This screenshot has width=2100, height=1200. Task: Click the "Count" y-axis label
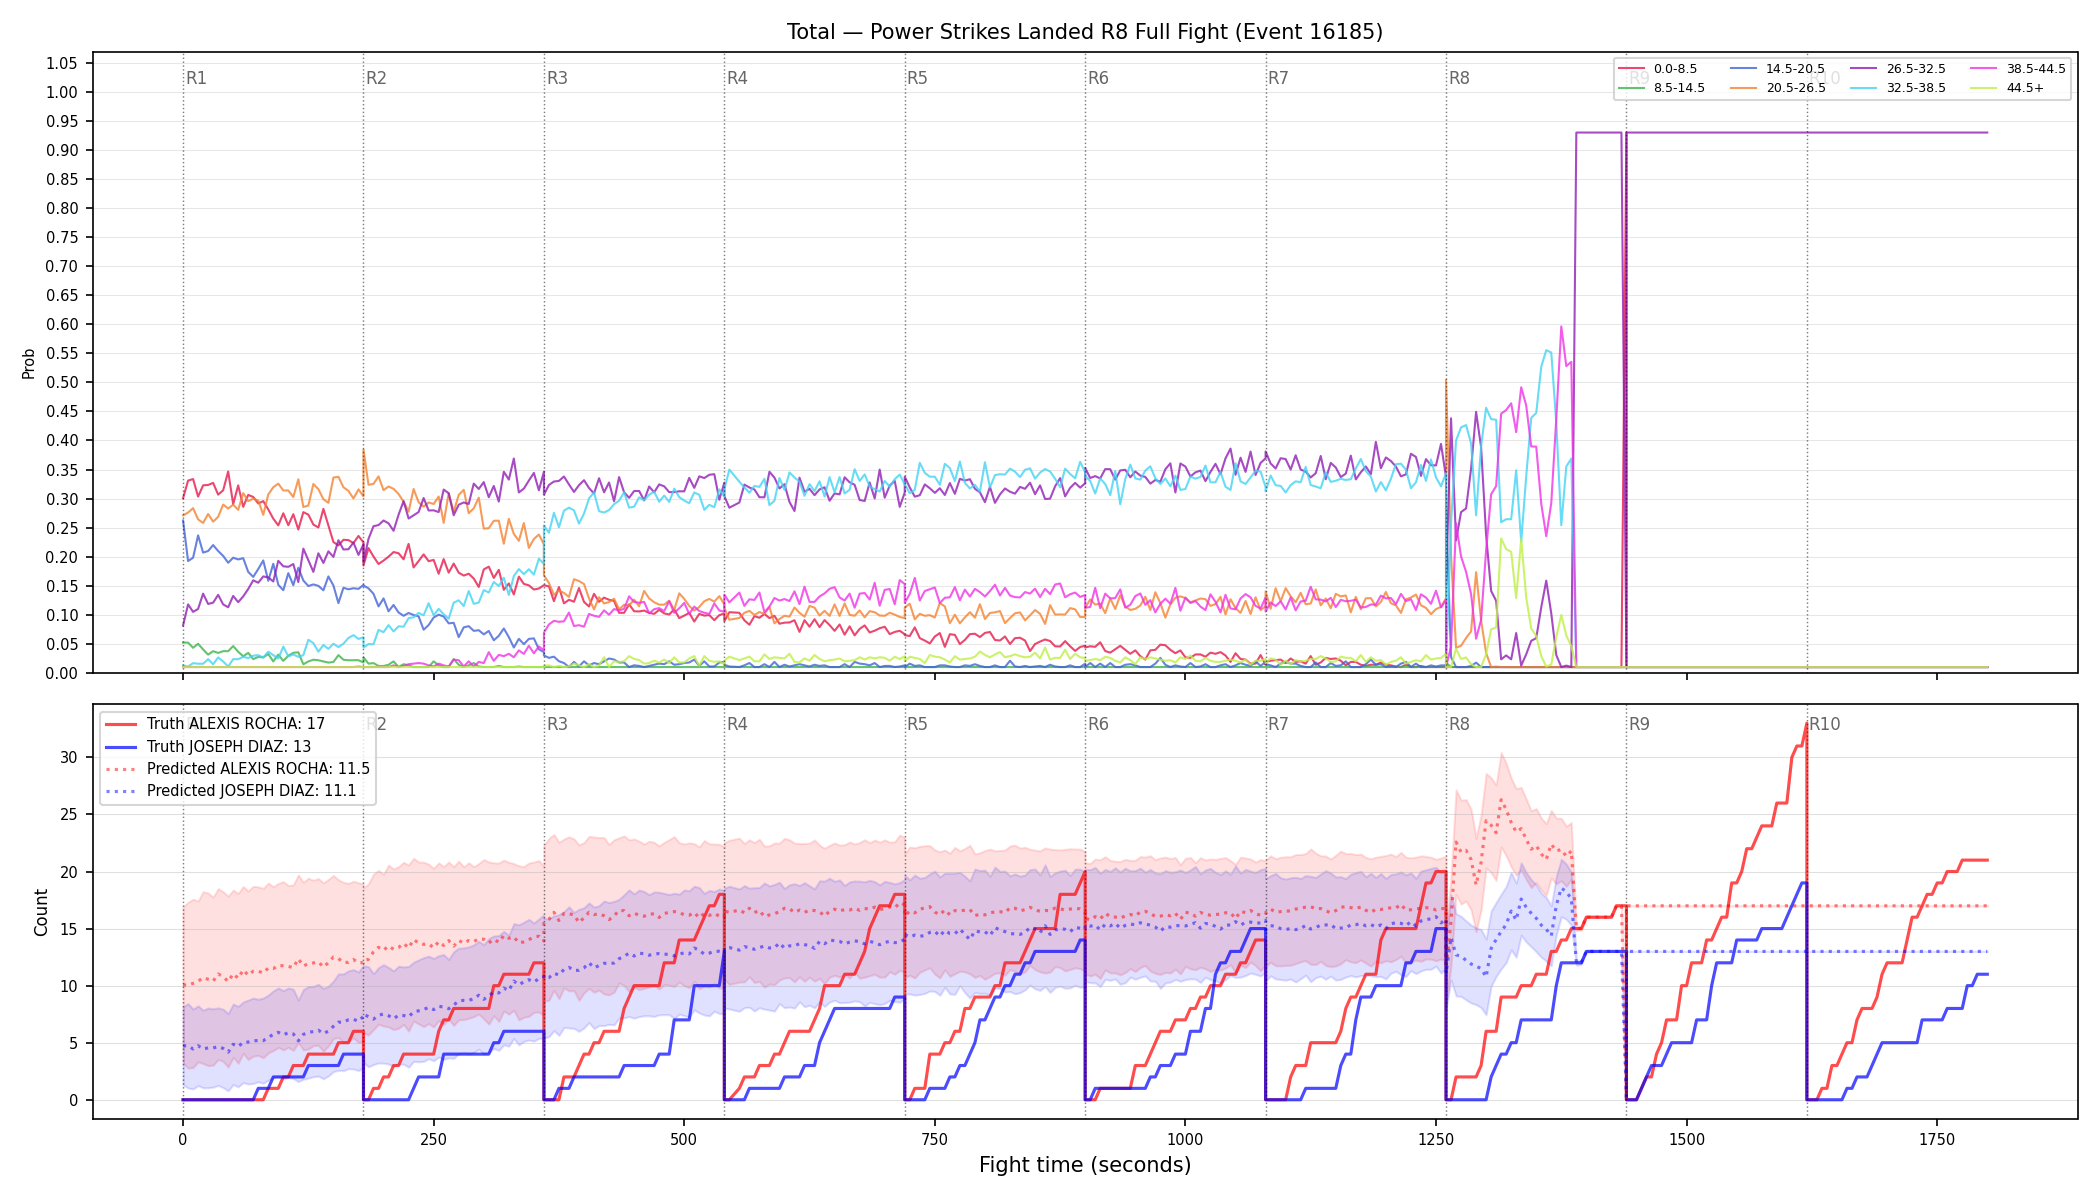pos(41,912)
